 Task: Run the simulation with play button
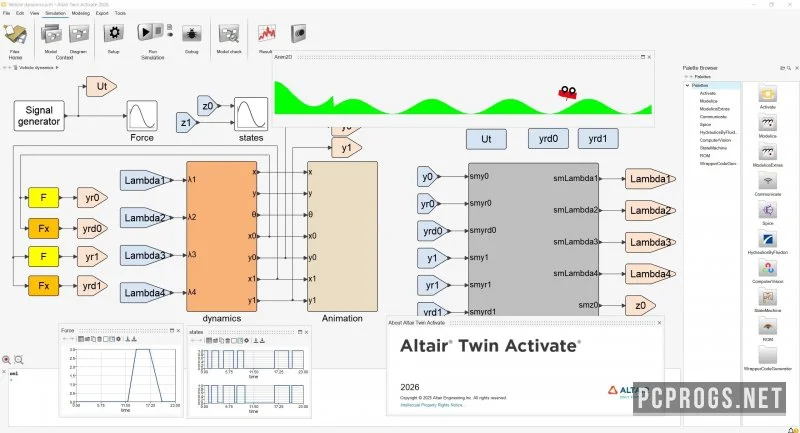145,32
